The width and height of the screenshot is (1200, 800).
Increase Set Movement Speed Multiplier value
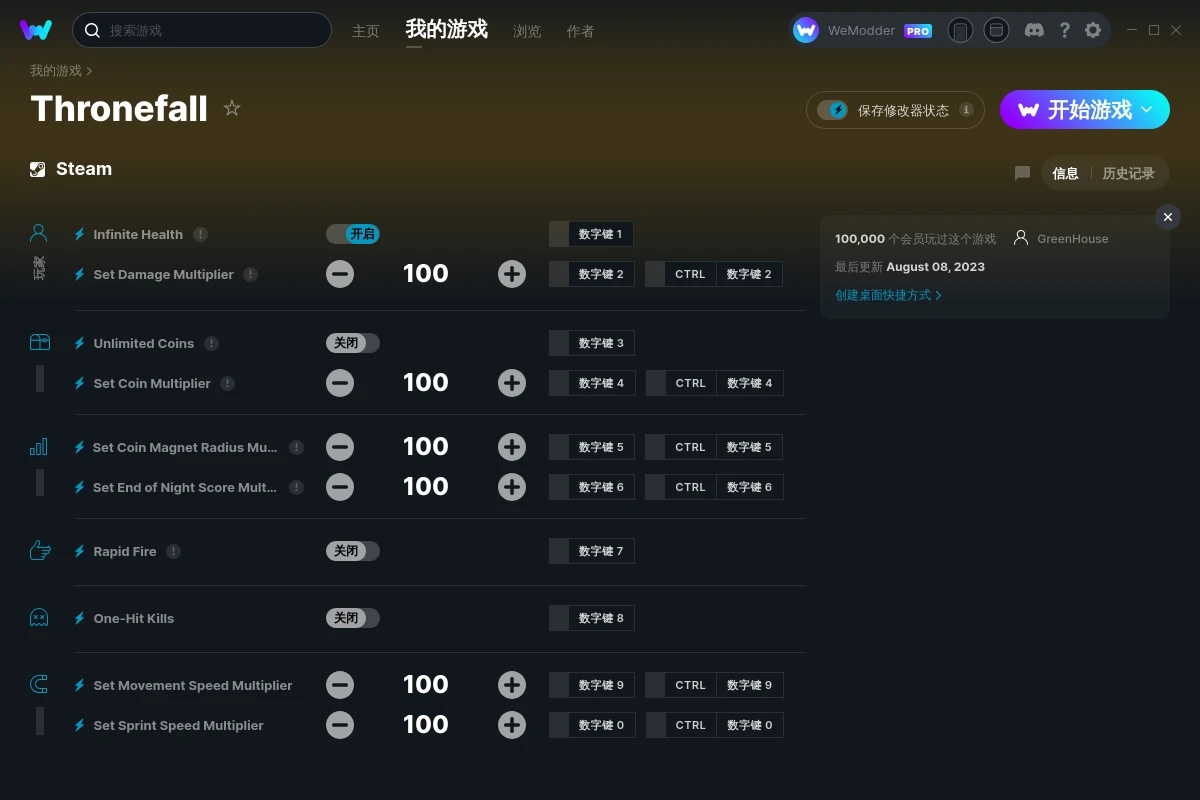click(x=512, y=685)
